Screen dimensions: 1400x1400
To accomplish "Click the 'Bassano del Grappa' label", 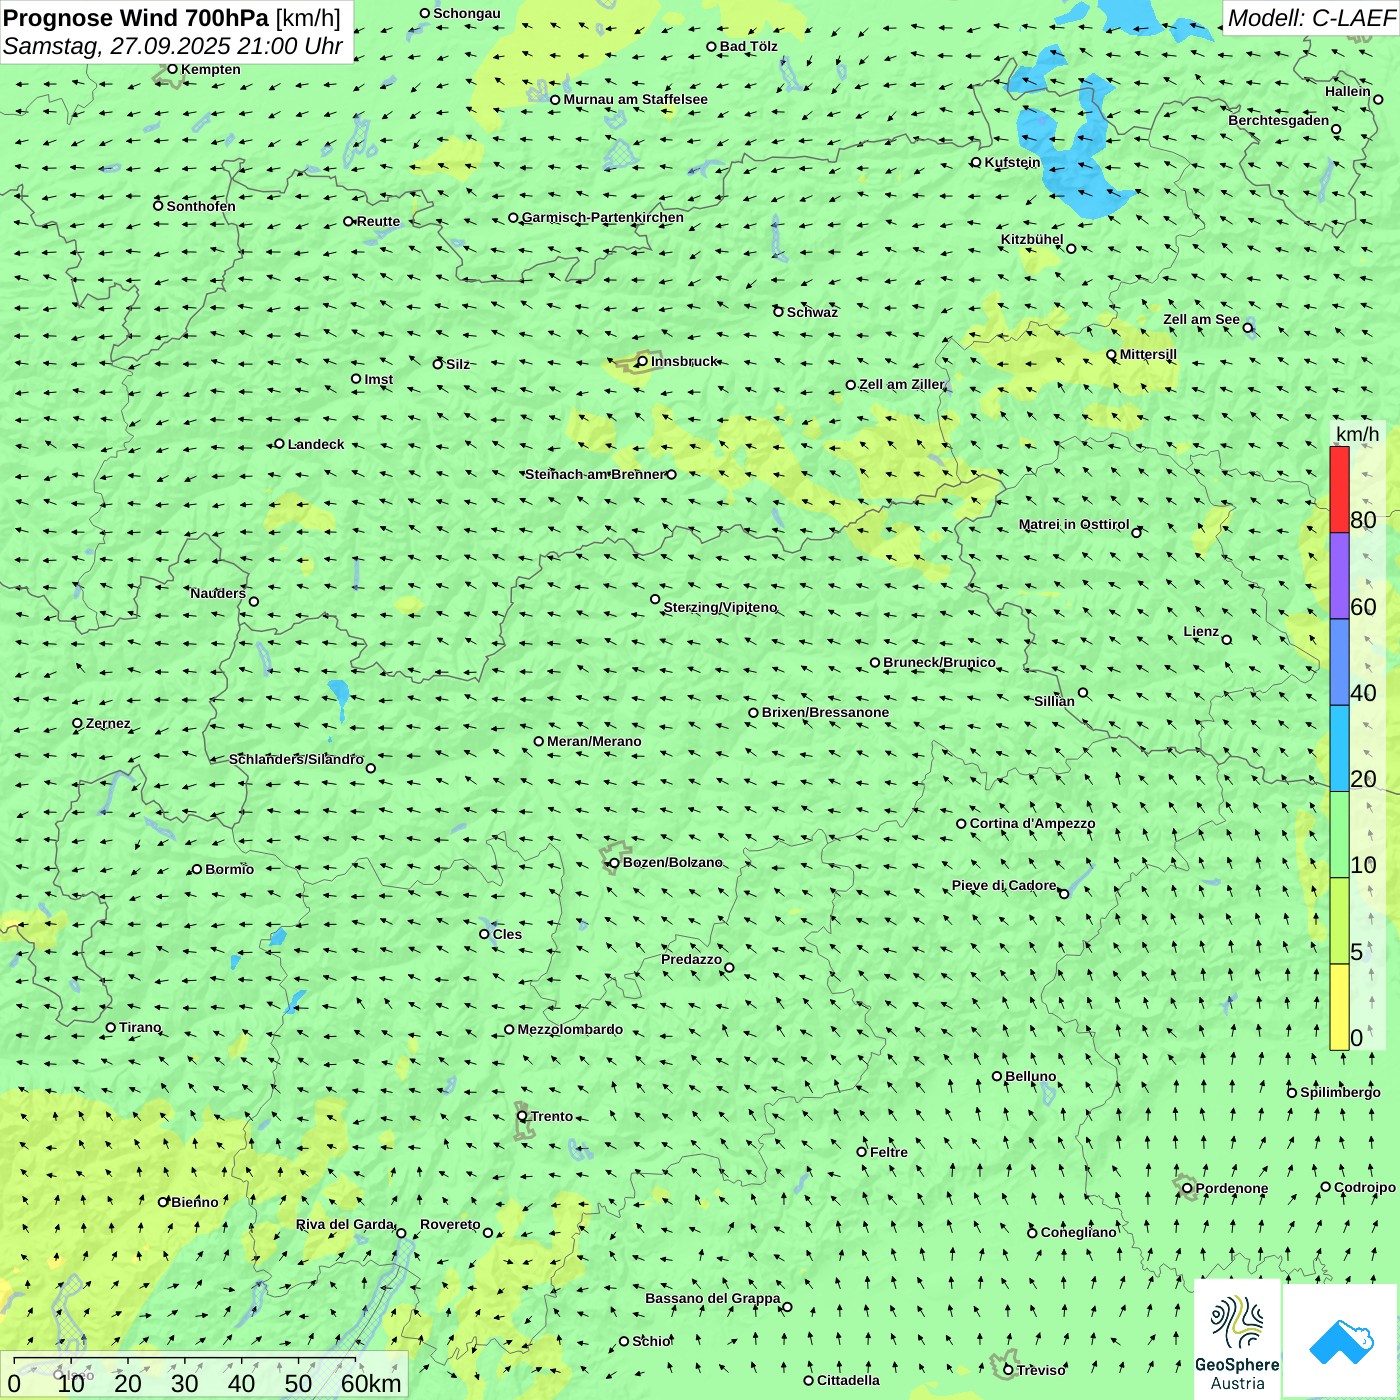I will tap(712, 1298).
